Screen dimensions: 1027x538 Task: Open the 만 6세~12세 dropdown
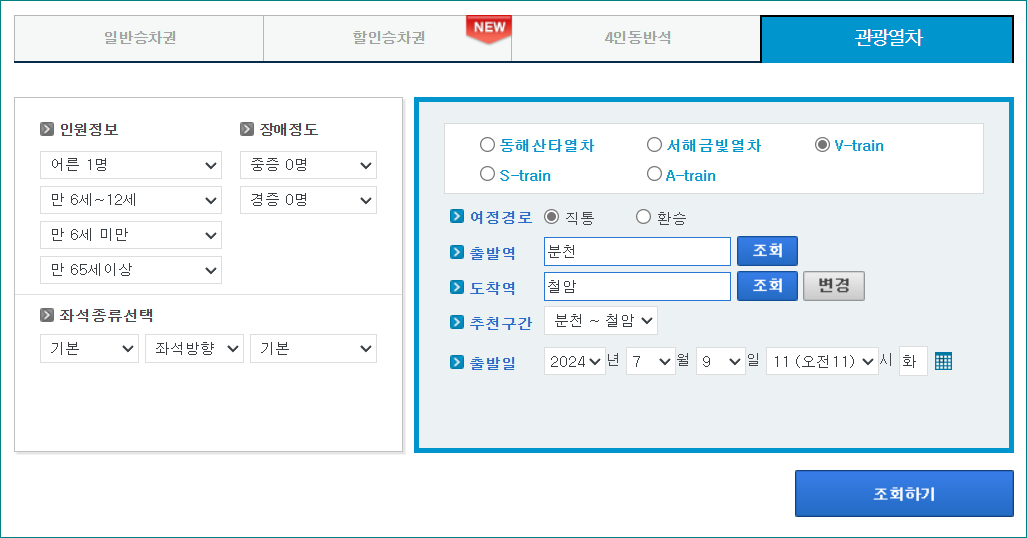131,200
